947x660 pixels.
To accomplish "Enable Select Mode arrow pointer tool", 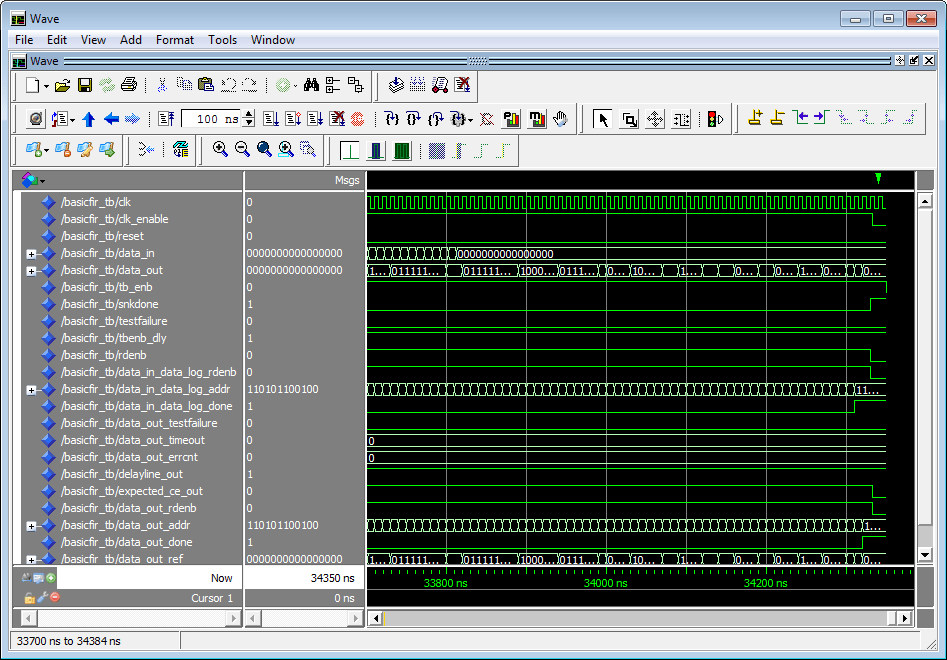I will (x=603, y=119).
